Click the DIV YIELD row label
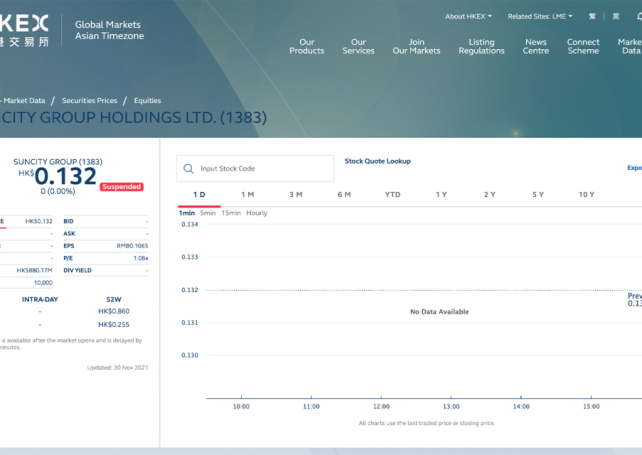This screenshot has width=642, height=455. (x=77, y=270)
